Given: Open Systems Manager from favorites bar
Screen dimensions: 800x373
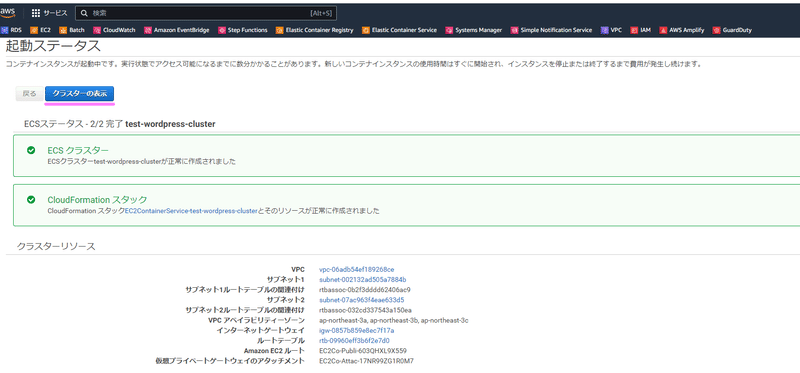Looking at the screenshot, I should pos(474,30).
